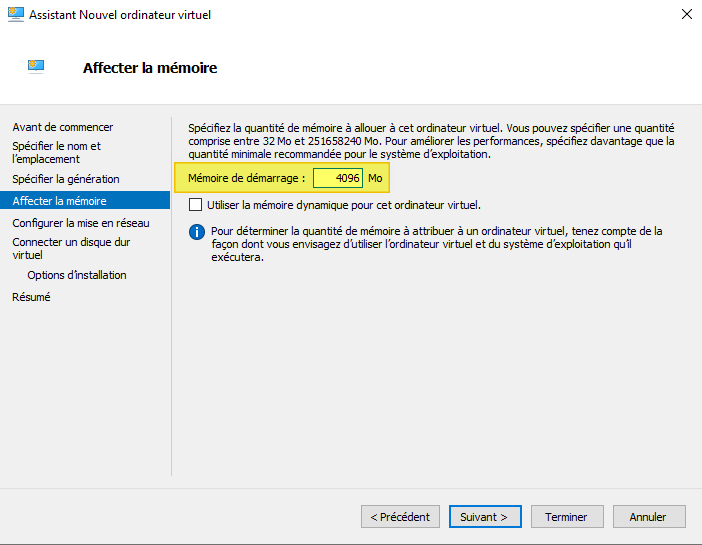Image resolution: width=702 pixels, height=545 pixels.
Task: Open Spécifier le nom et l'emplacement step
Action: pos(56,153)
